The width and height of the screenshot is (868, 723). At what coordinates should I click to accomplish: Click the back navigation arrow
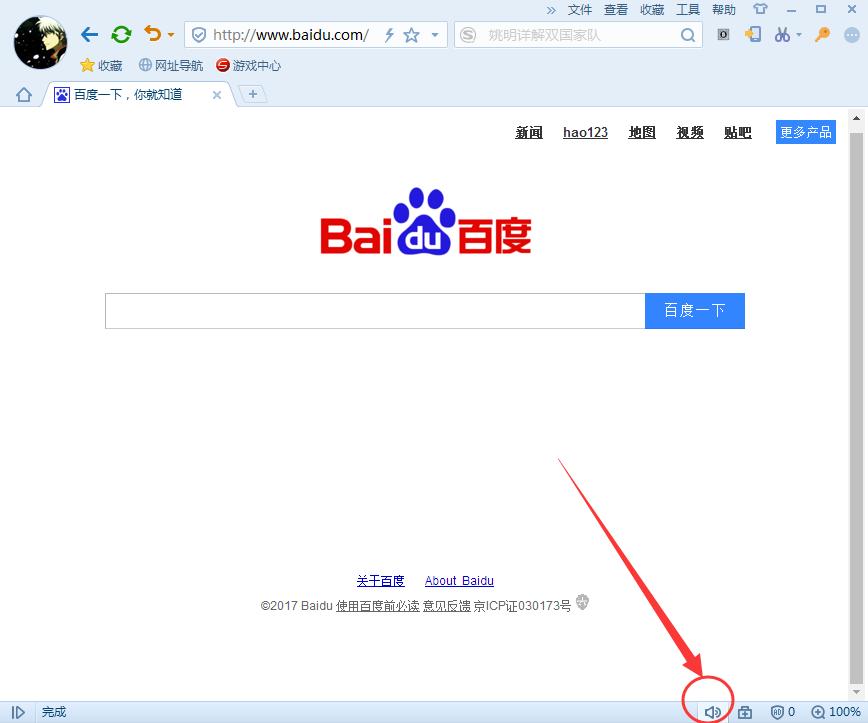89,35
